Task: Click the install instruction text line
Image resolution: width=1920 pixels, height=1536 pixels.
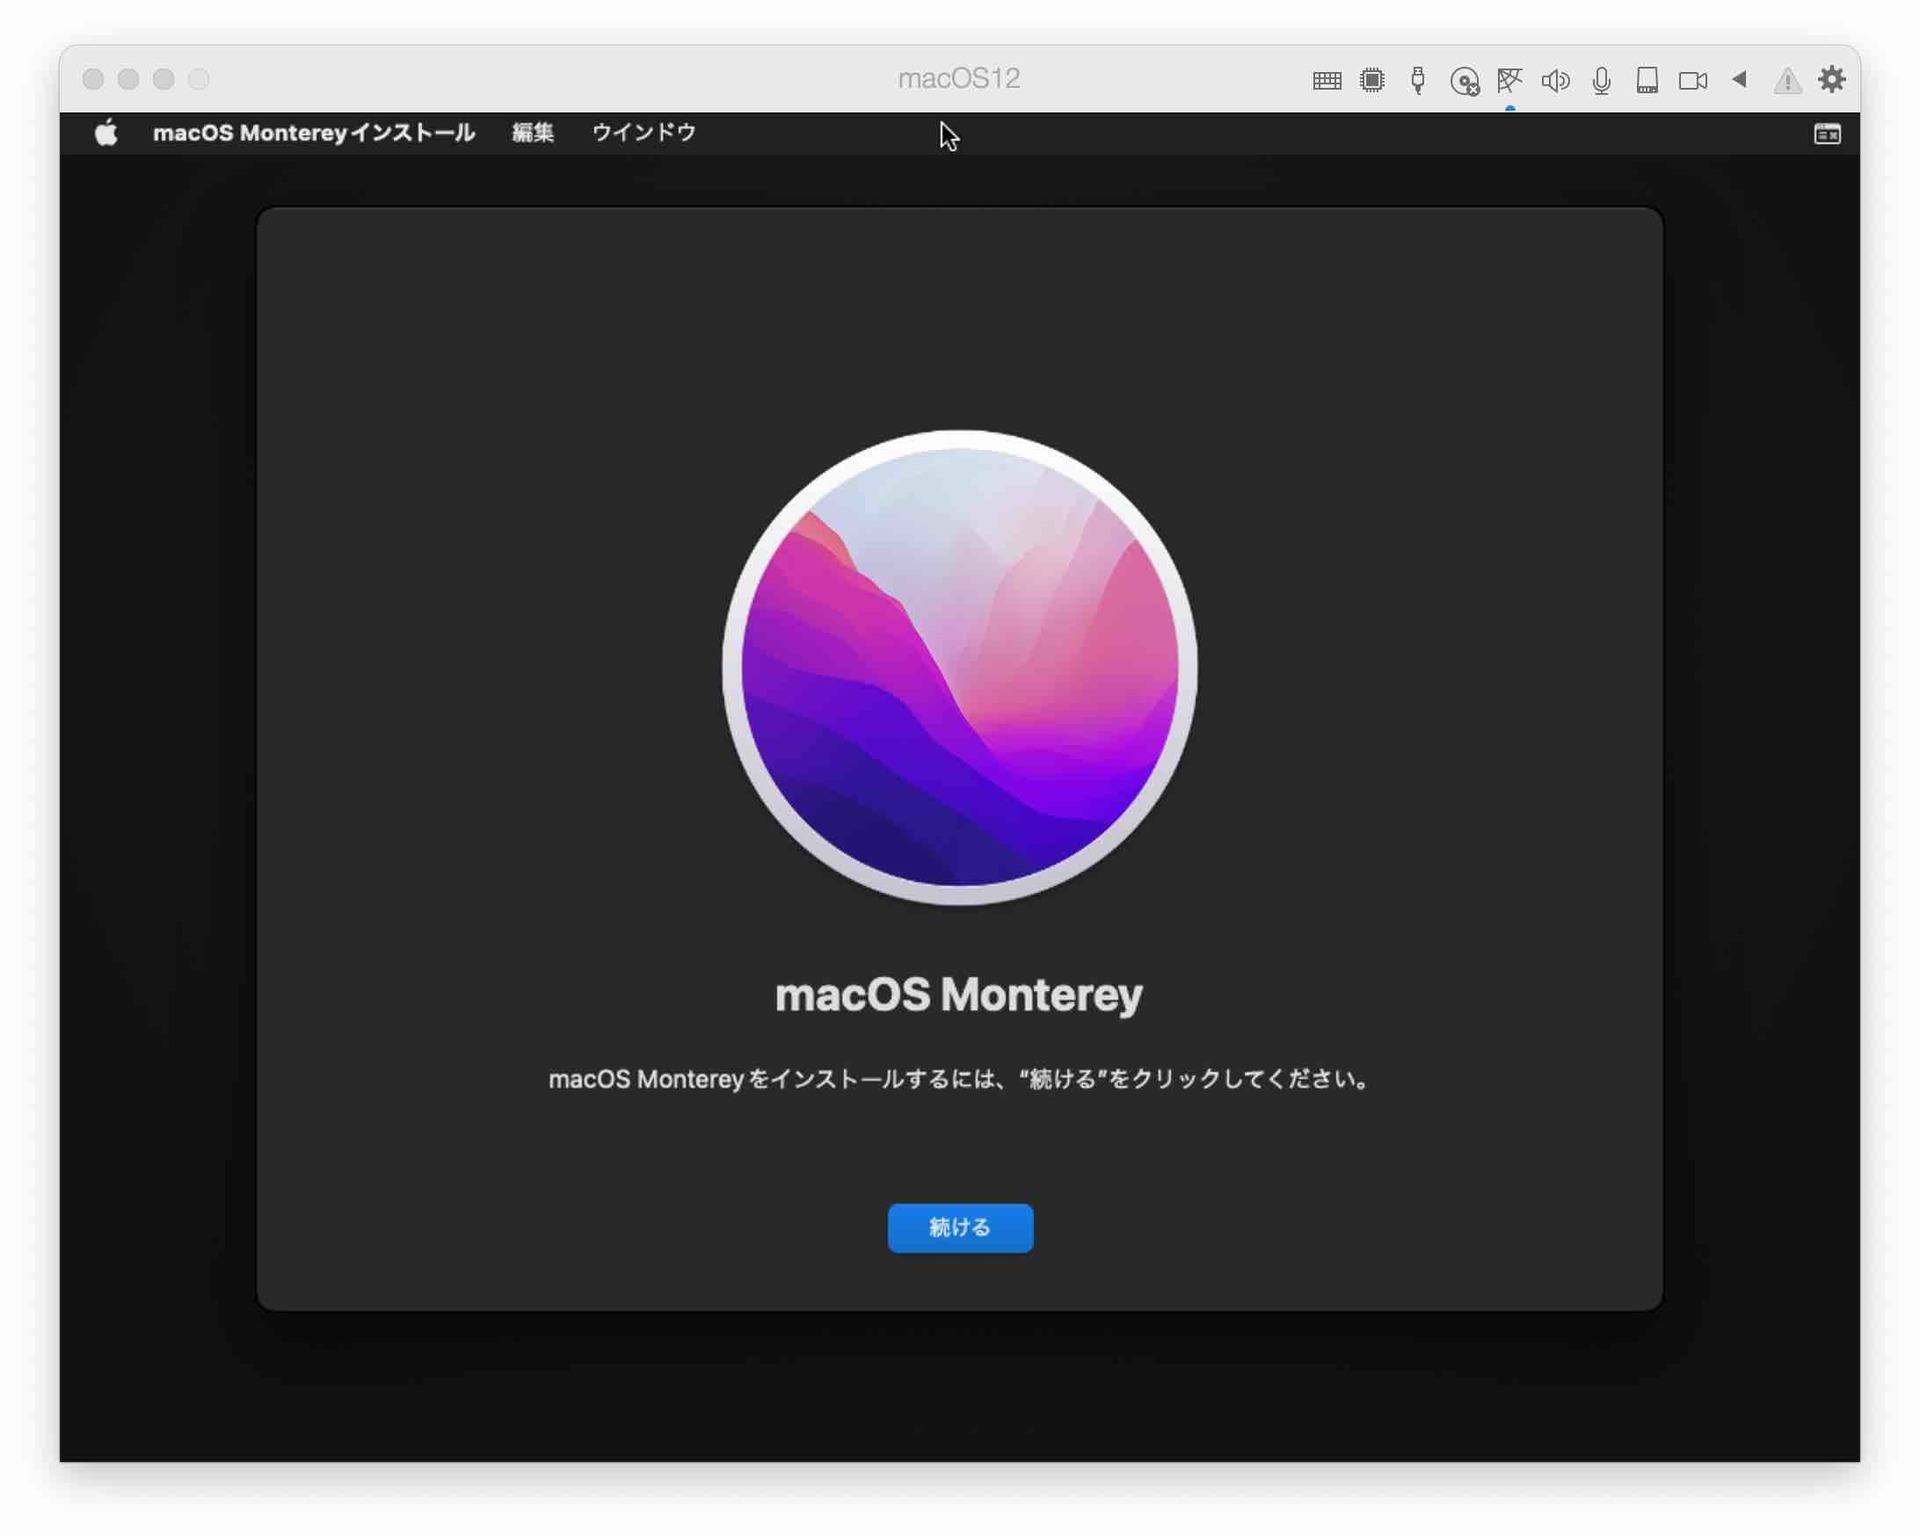Action: point(958,1078)
